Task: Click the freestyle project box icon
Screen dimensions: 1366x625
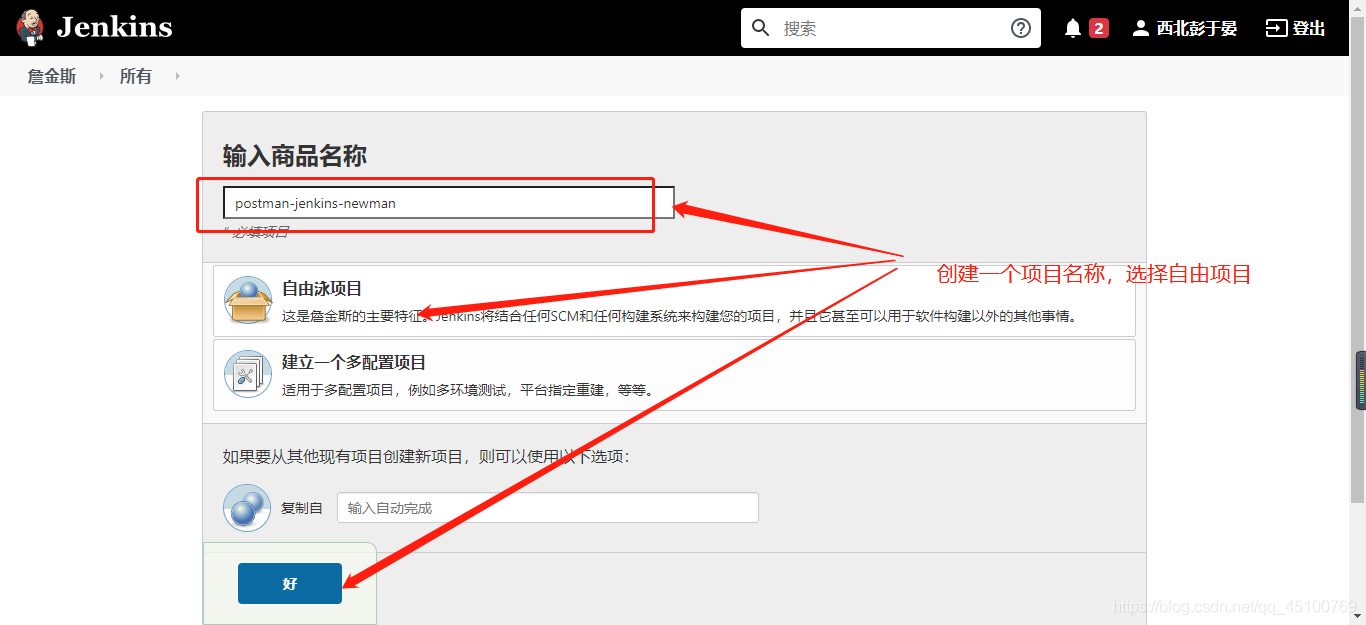Action: coord(248,300)
